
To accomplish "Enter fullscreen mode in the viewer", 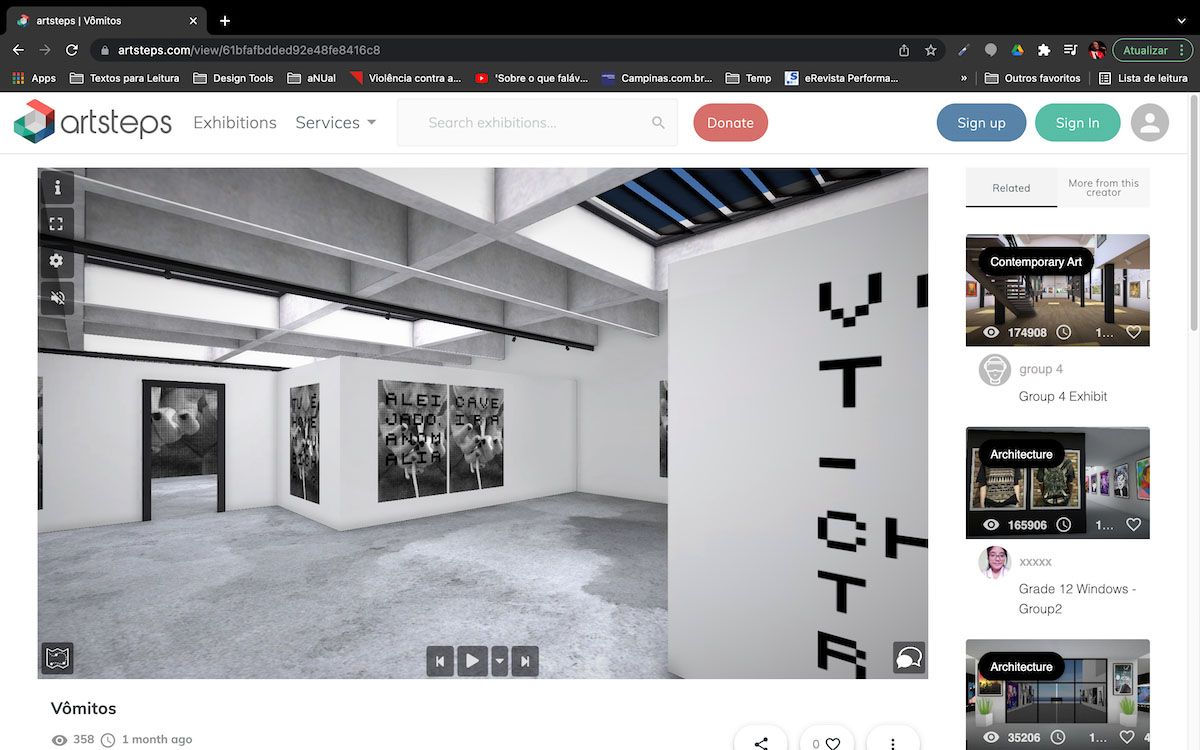I will coord(57,224).
